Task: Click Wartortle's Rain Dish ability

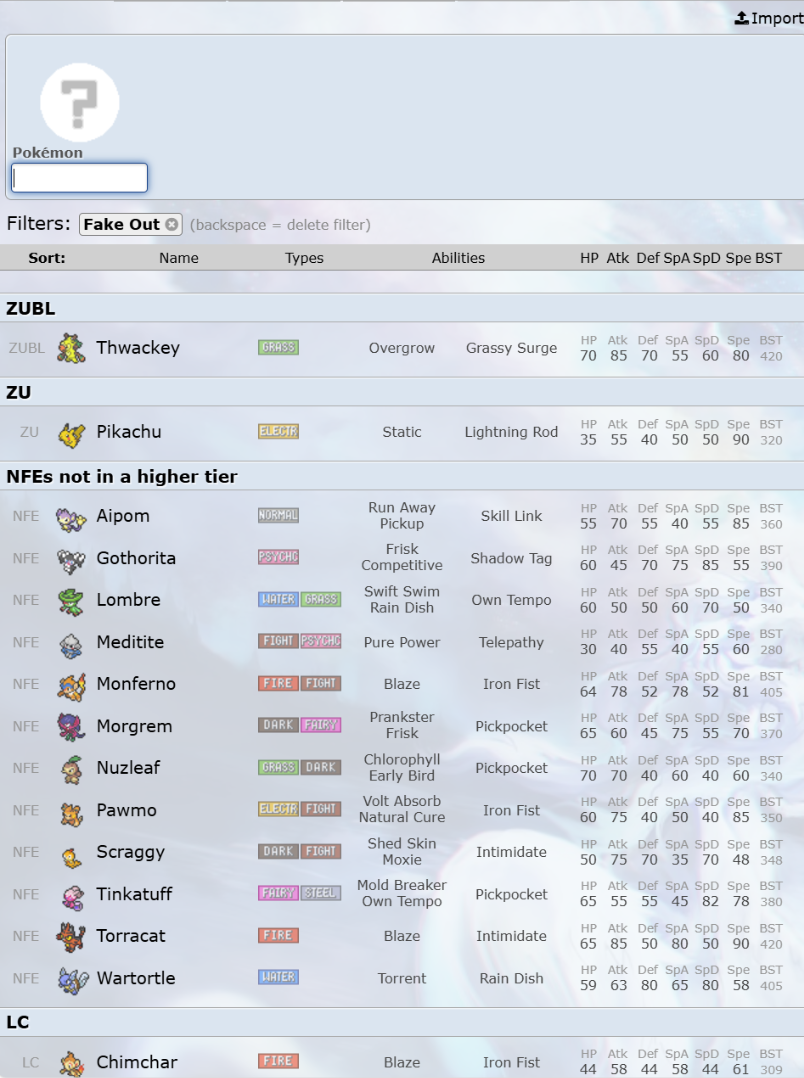Action: pos(511,978)
